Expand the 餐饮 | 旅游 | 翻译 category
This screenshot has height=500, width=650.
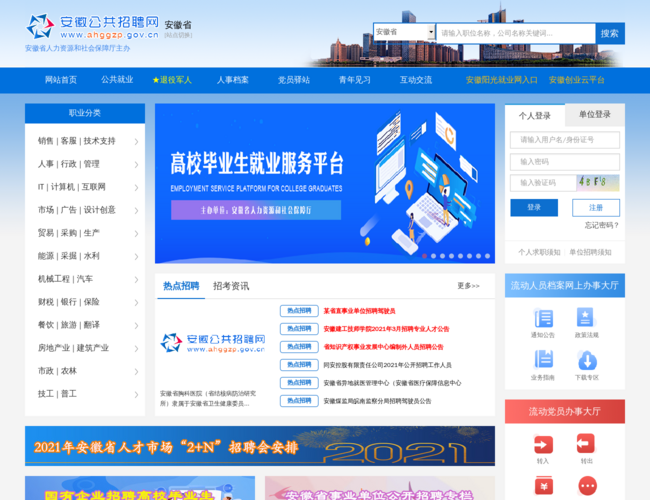pos(85,325)
